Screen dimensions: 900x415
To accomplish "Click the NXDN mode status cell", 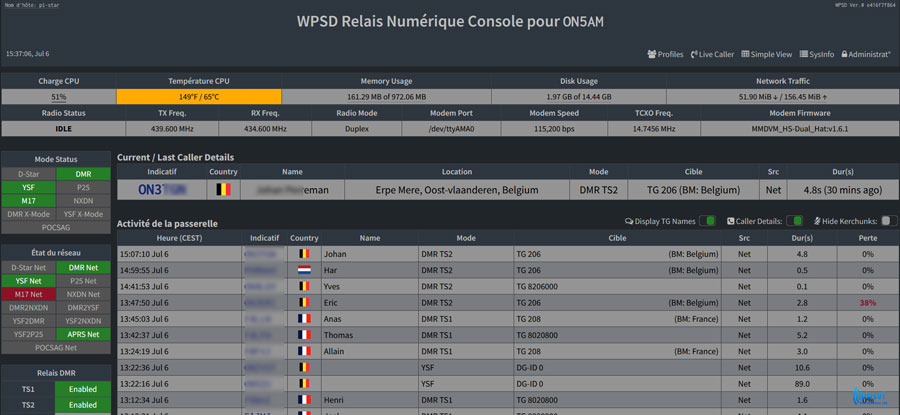I will tap(83, 201).
